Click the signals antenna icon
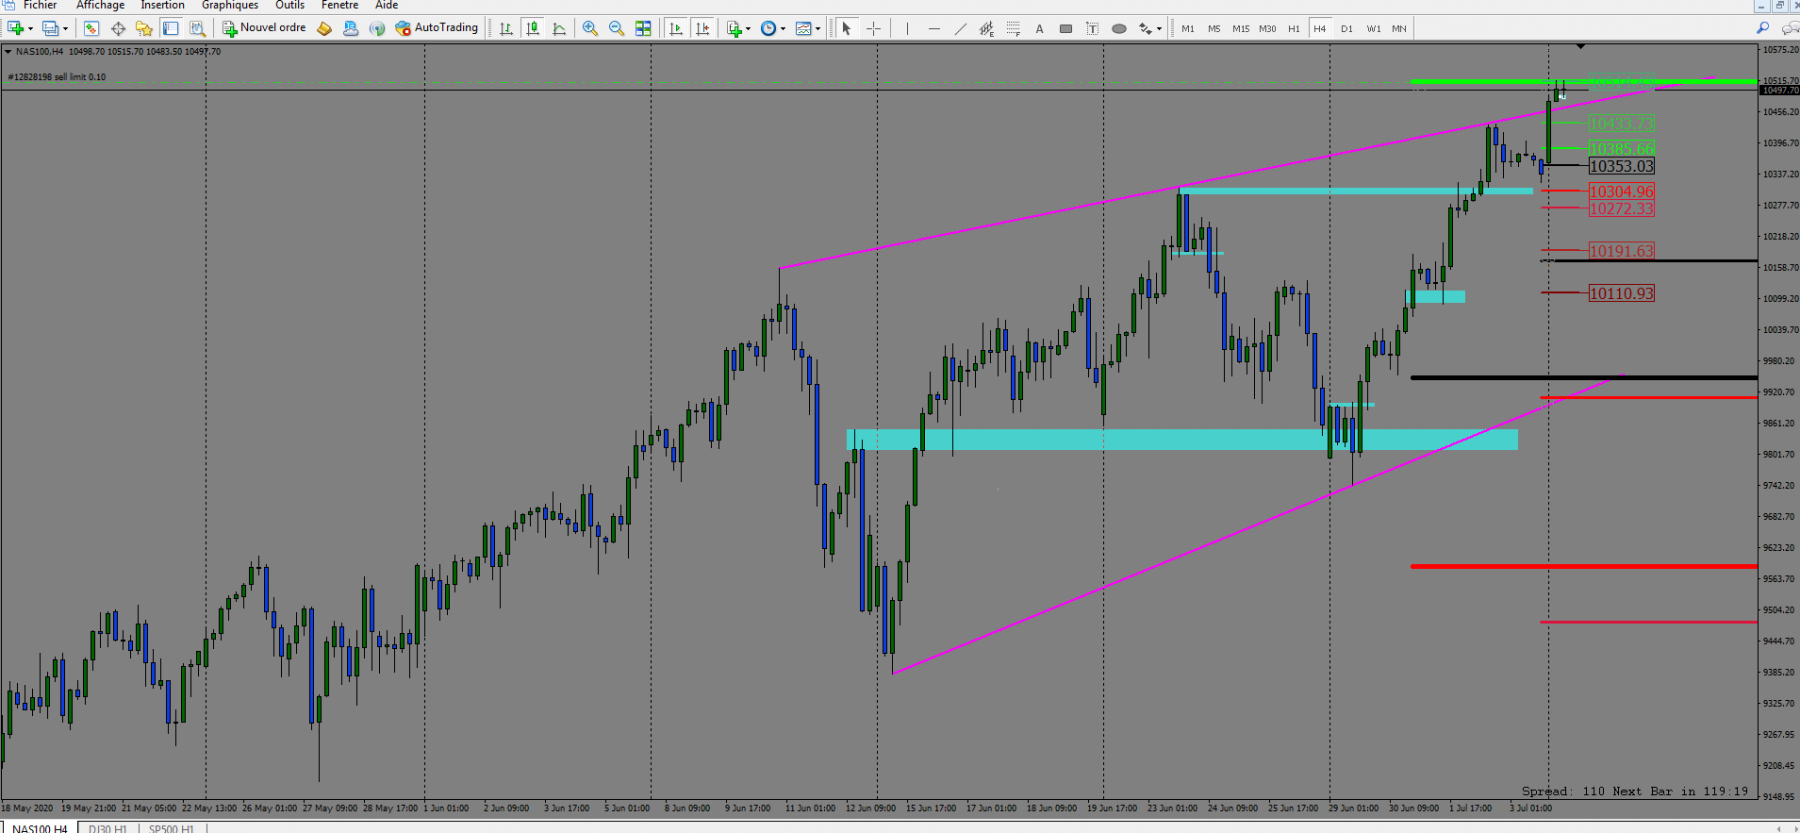 [x=377, y=28]
